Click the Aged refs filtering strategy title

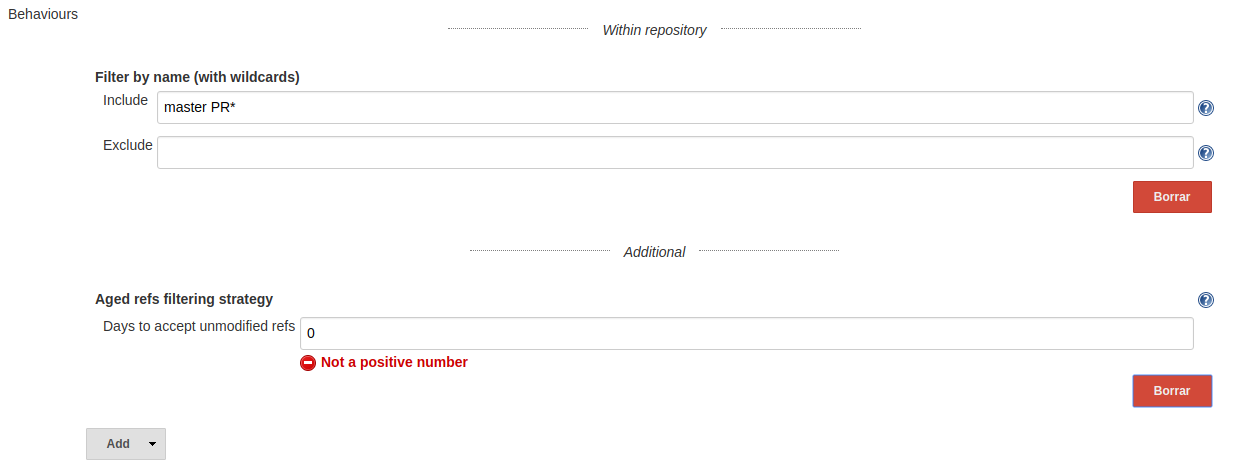(184, 299)
